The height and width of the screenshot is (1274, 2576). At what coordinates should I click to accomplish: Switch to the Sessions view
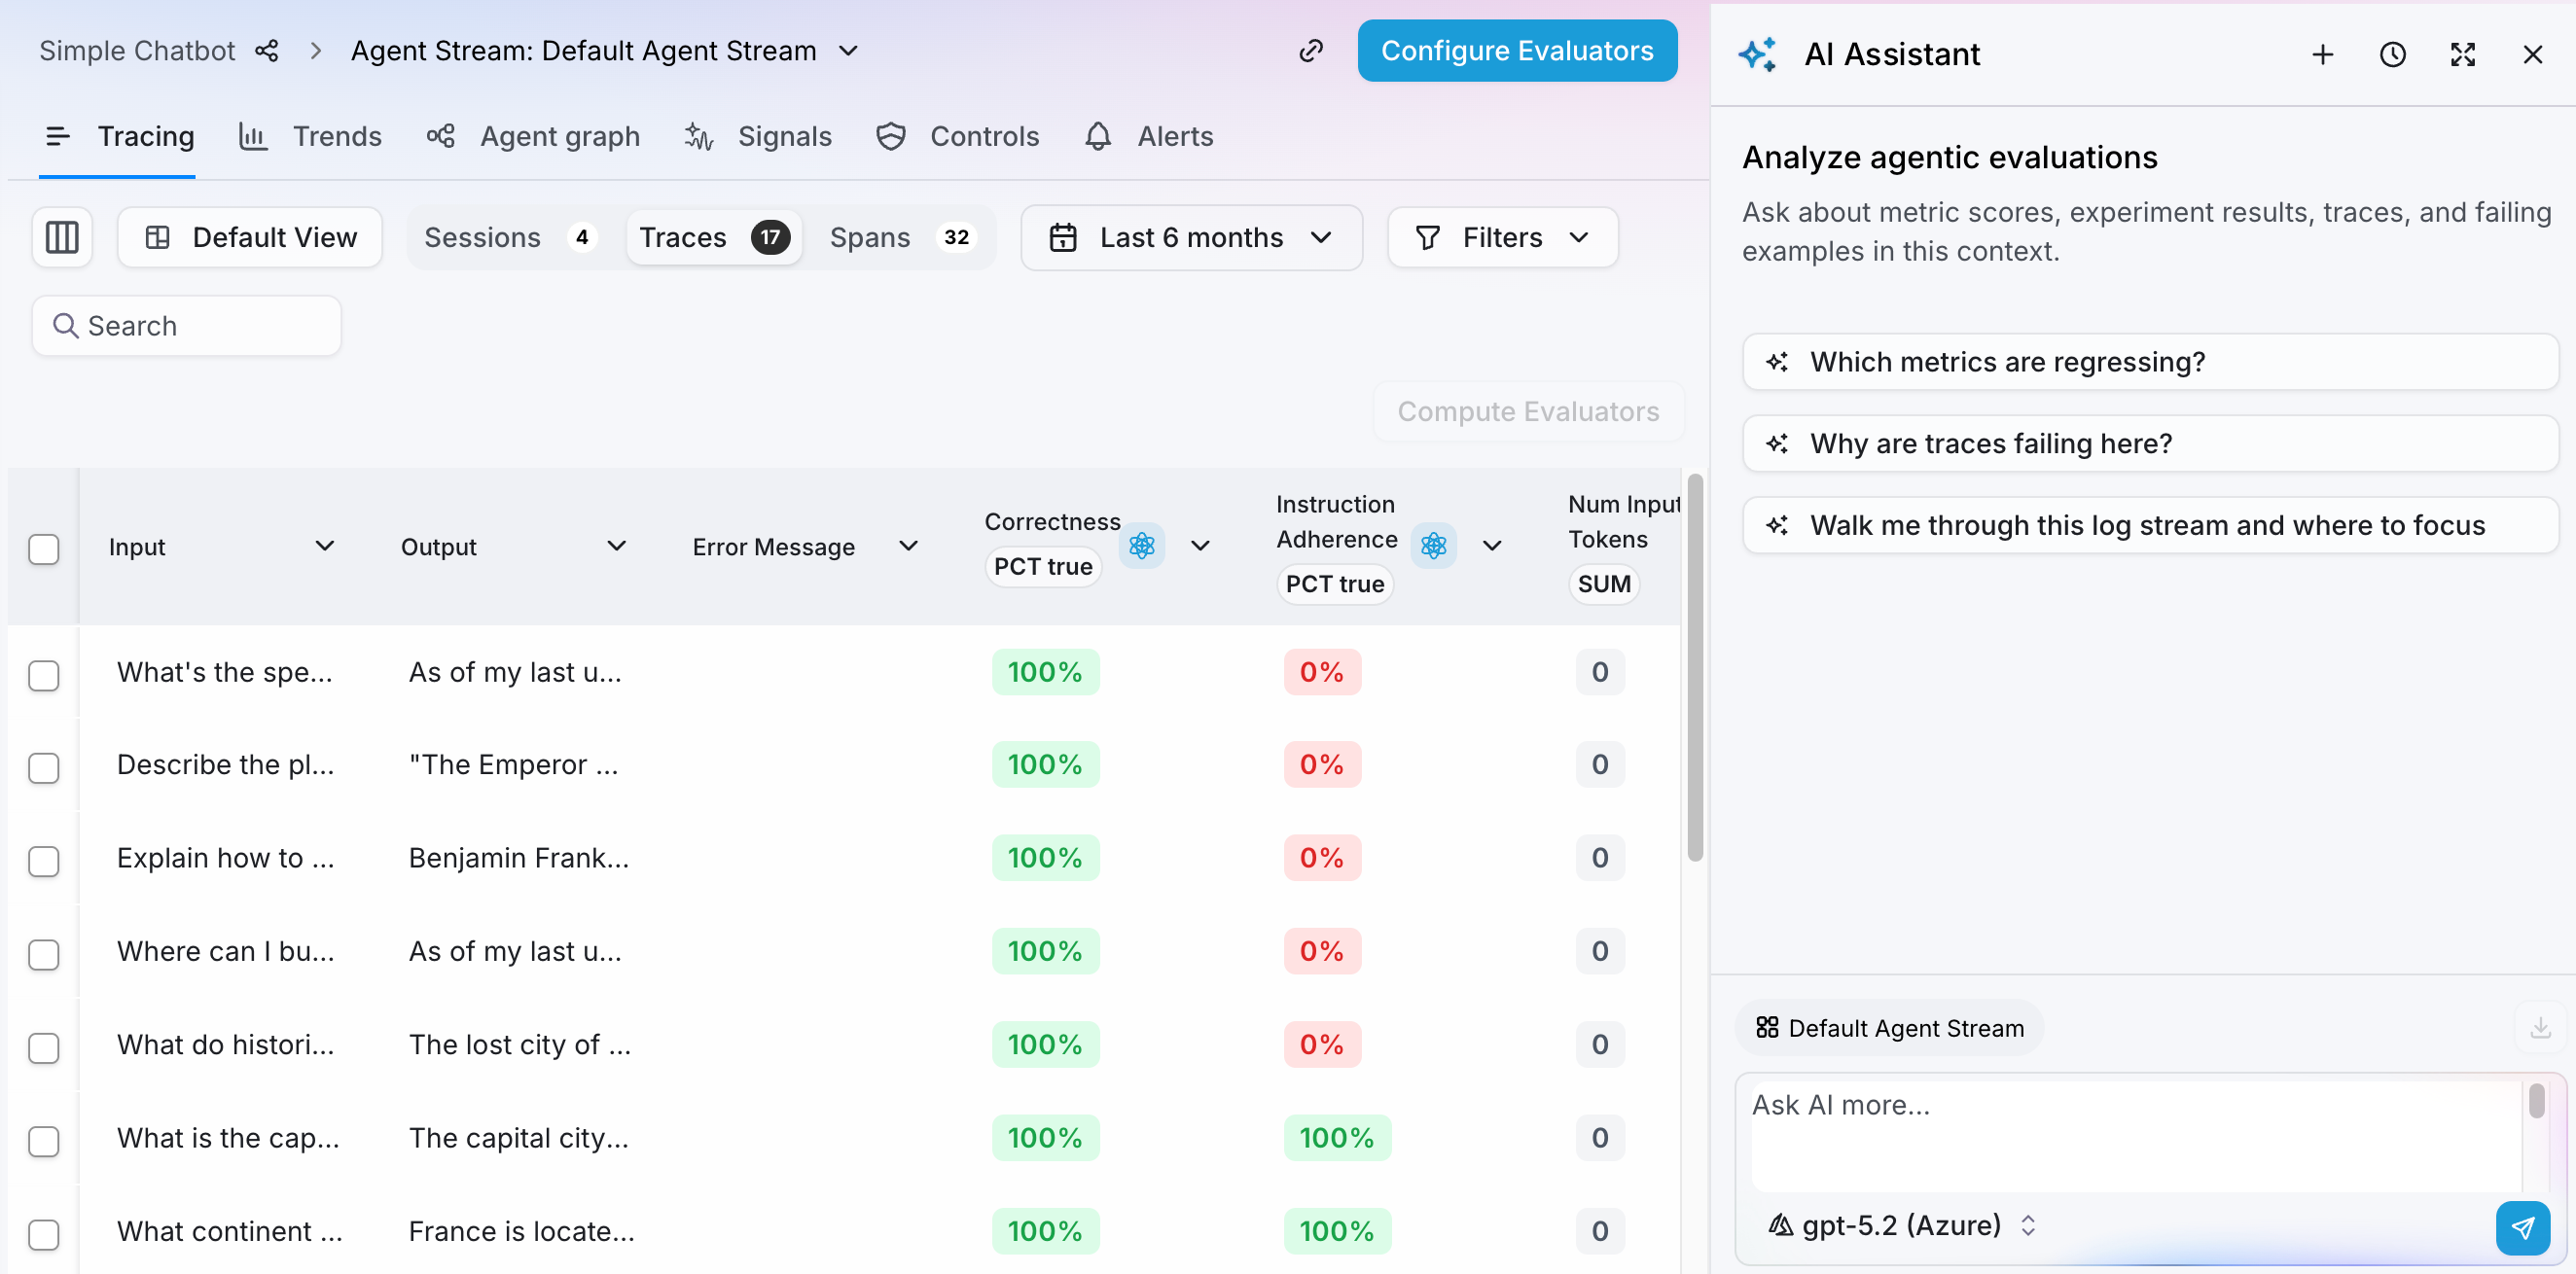(x=511, y=237)
